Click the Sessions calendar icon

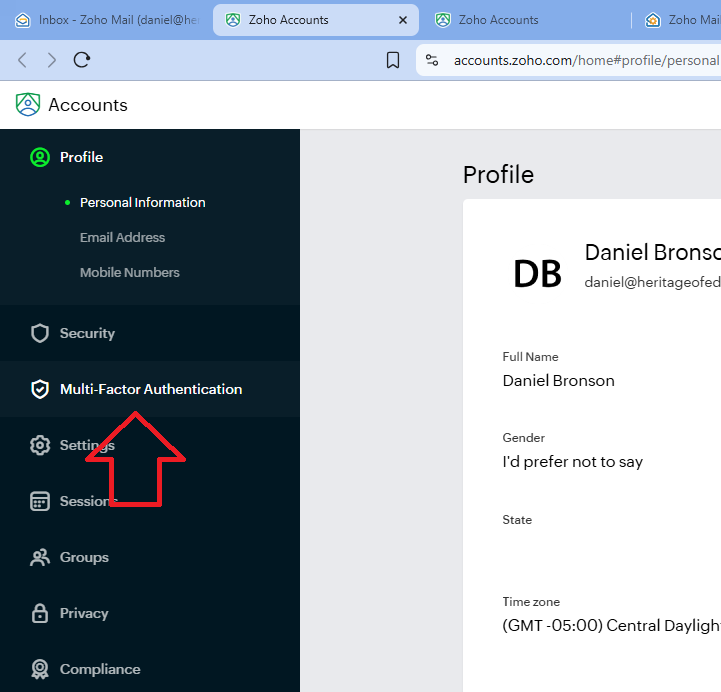[x=40, y=501]
